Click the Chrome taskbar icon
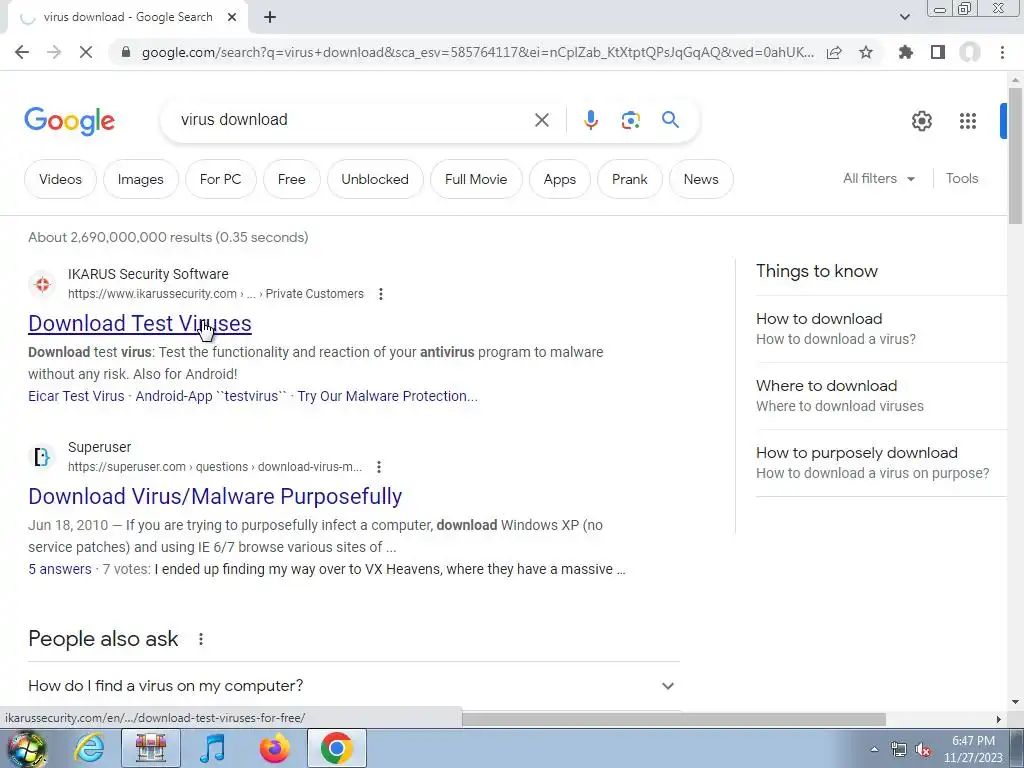This screenshot has width=1024, height=768. [336, 748]
